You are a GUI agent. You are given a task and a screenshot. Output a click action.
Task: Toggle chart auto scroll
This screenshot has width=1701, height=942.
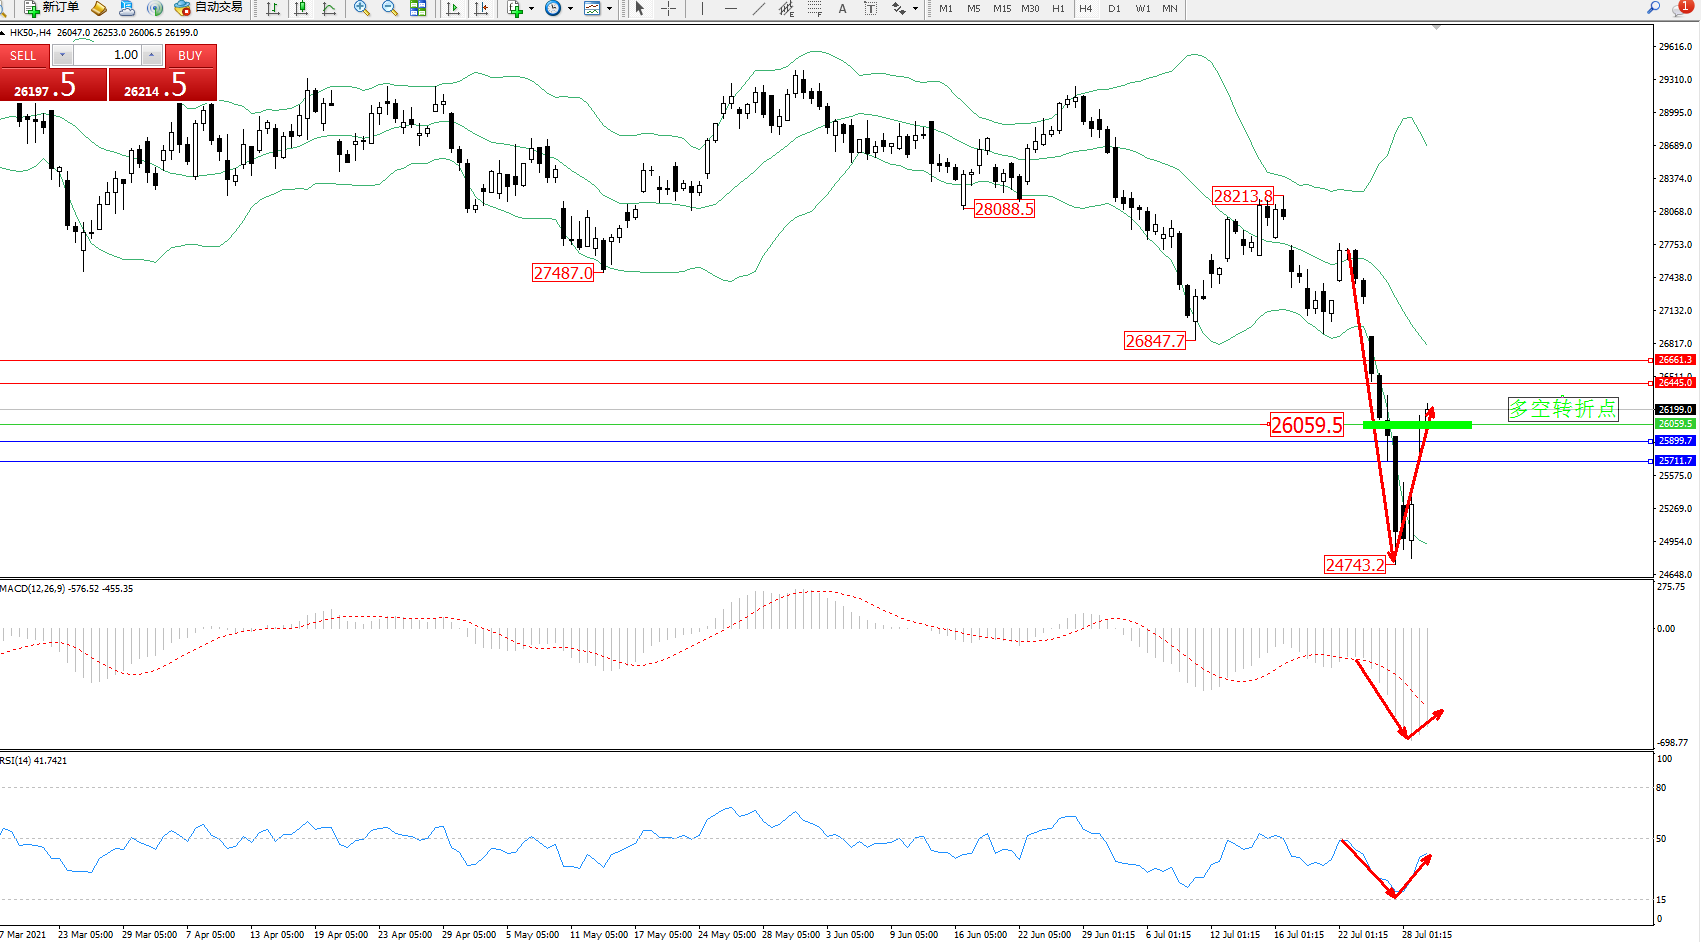coord(453,8)
